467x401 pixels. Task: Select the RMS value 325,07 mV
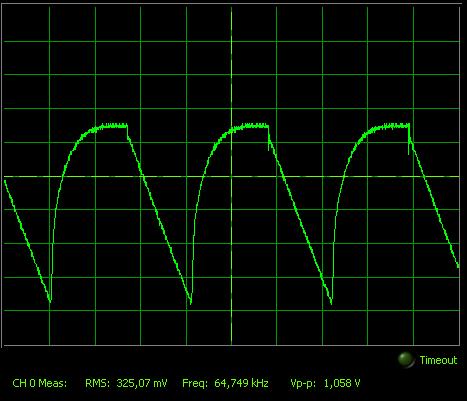142,383
